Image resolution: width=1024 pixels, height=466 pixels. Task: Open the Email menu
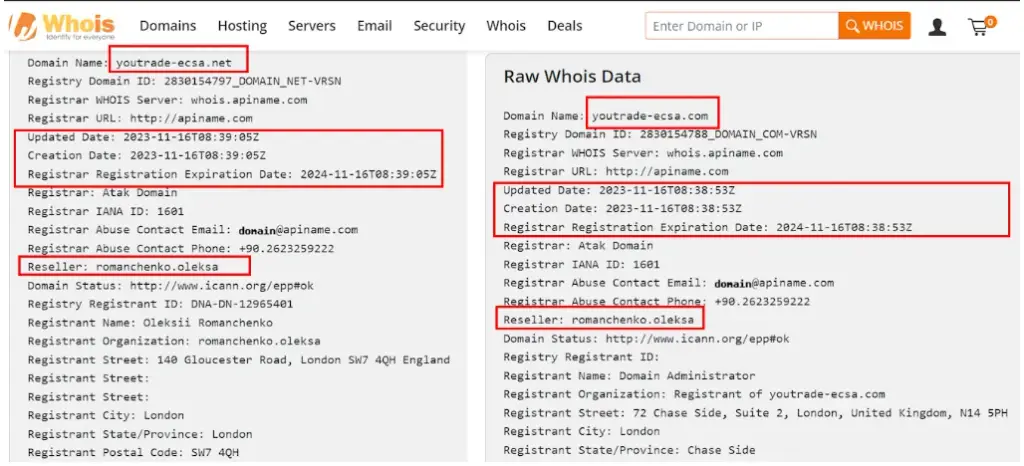[374, 26]
